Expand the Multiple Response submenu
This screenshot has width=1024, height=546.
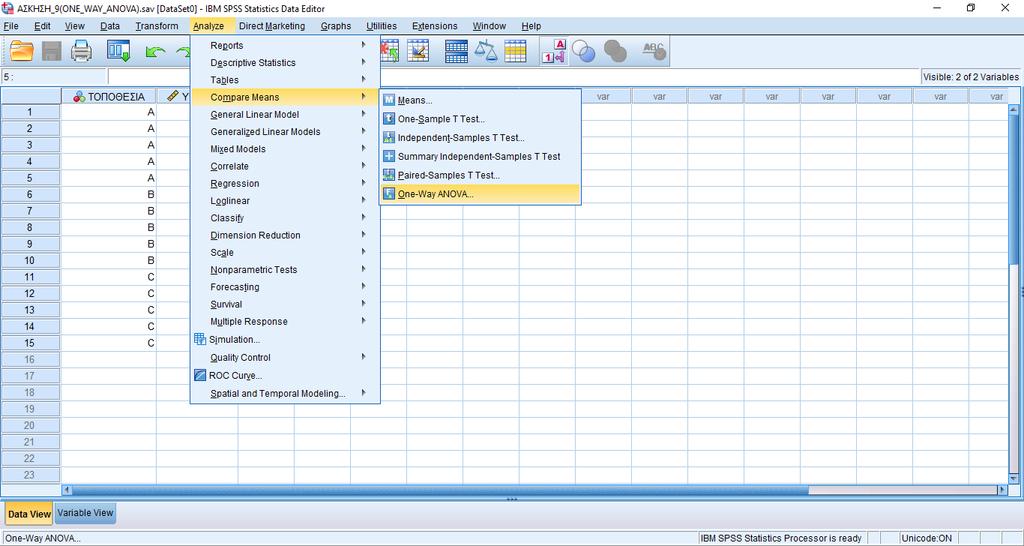[285, 321]
